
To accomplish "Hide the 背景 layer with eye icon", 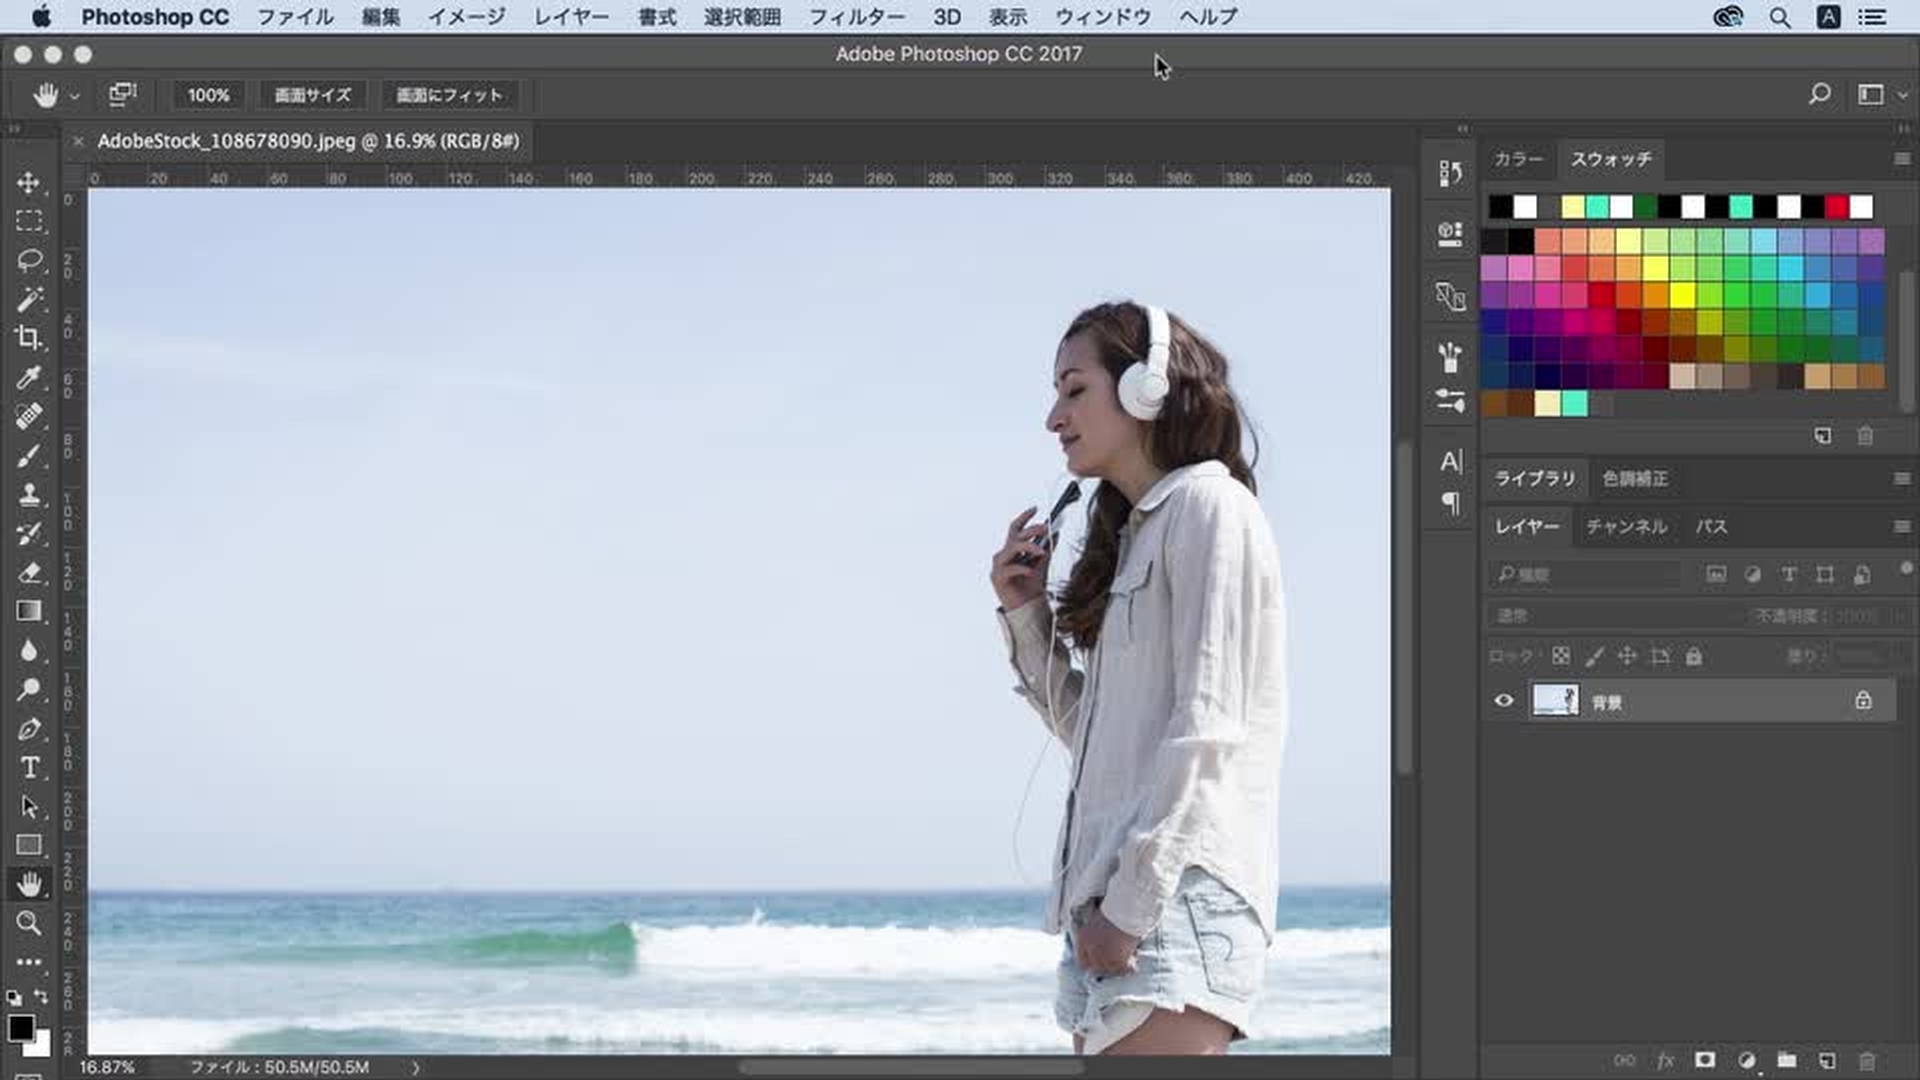I will tap(1504, 701).
